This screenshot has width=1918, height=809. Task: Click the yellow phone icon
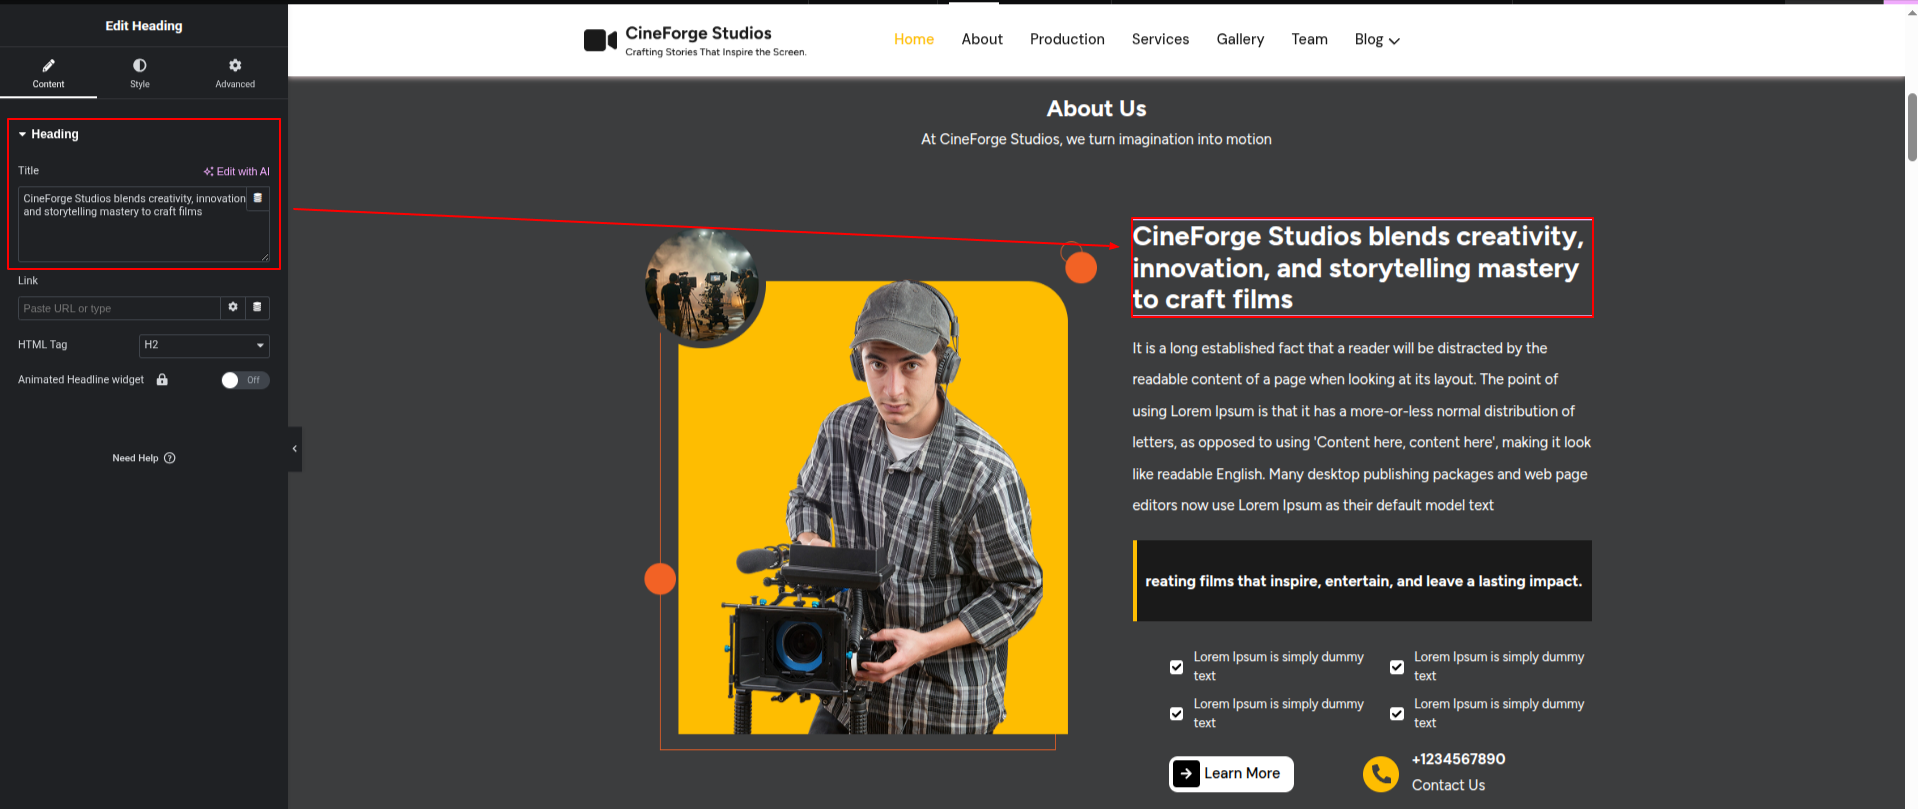point(1381,774)
